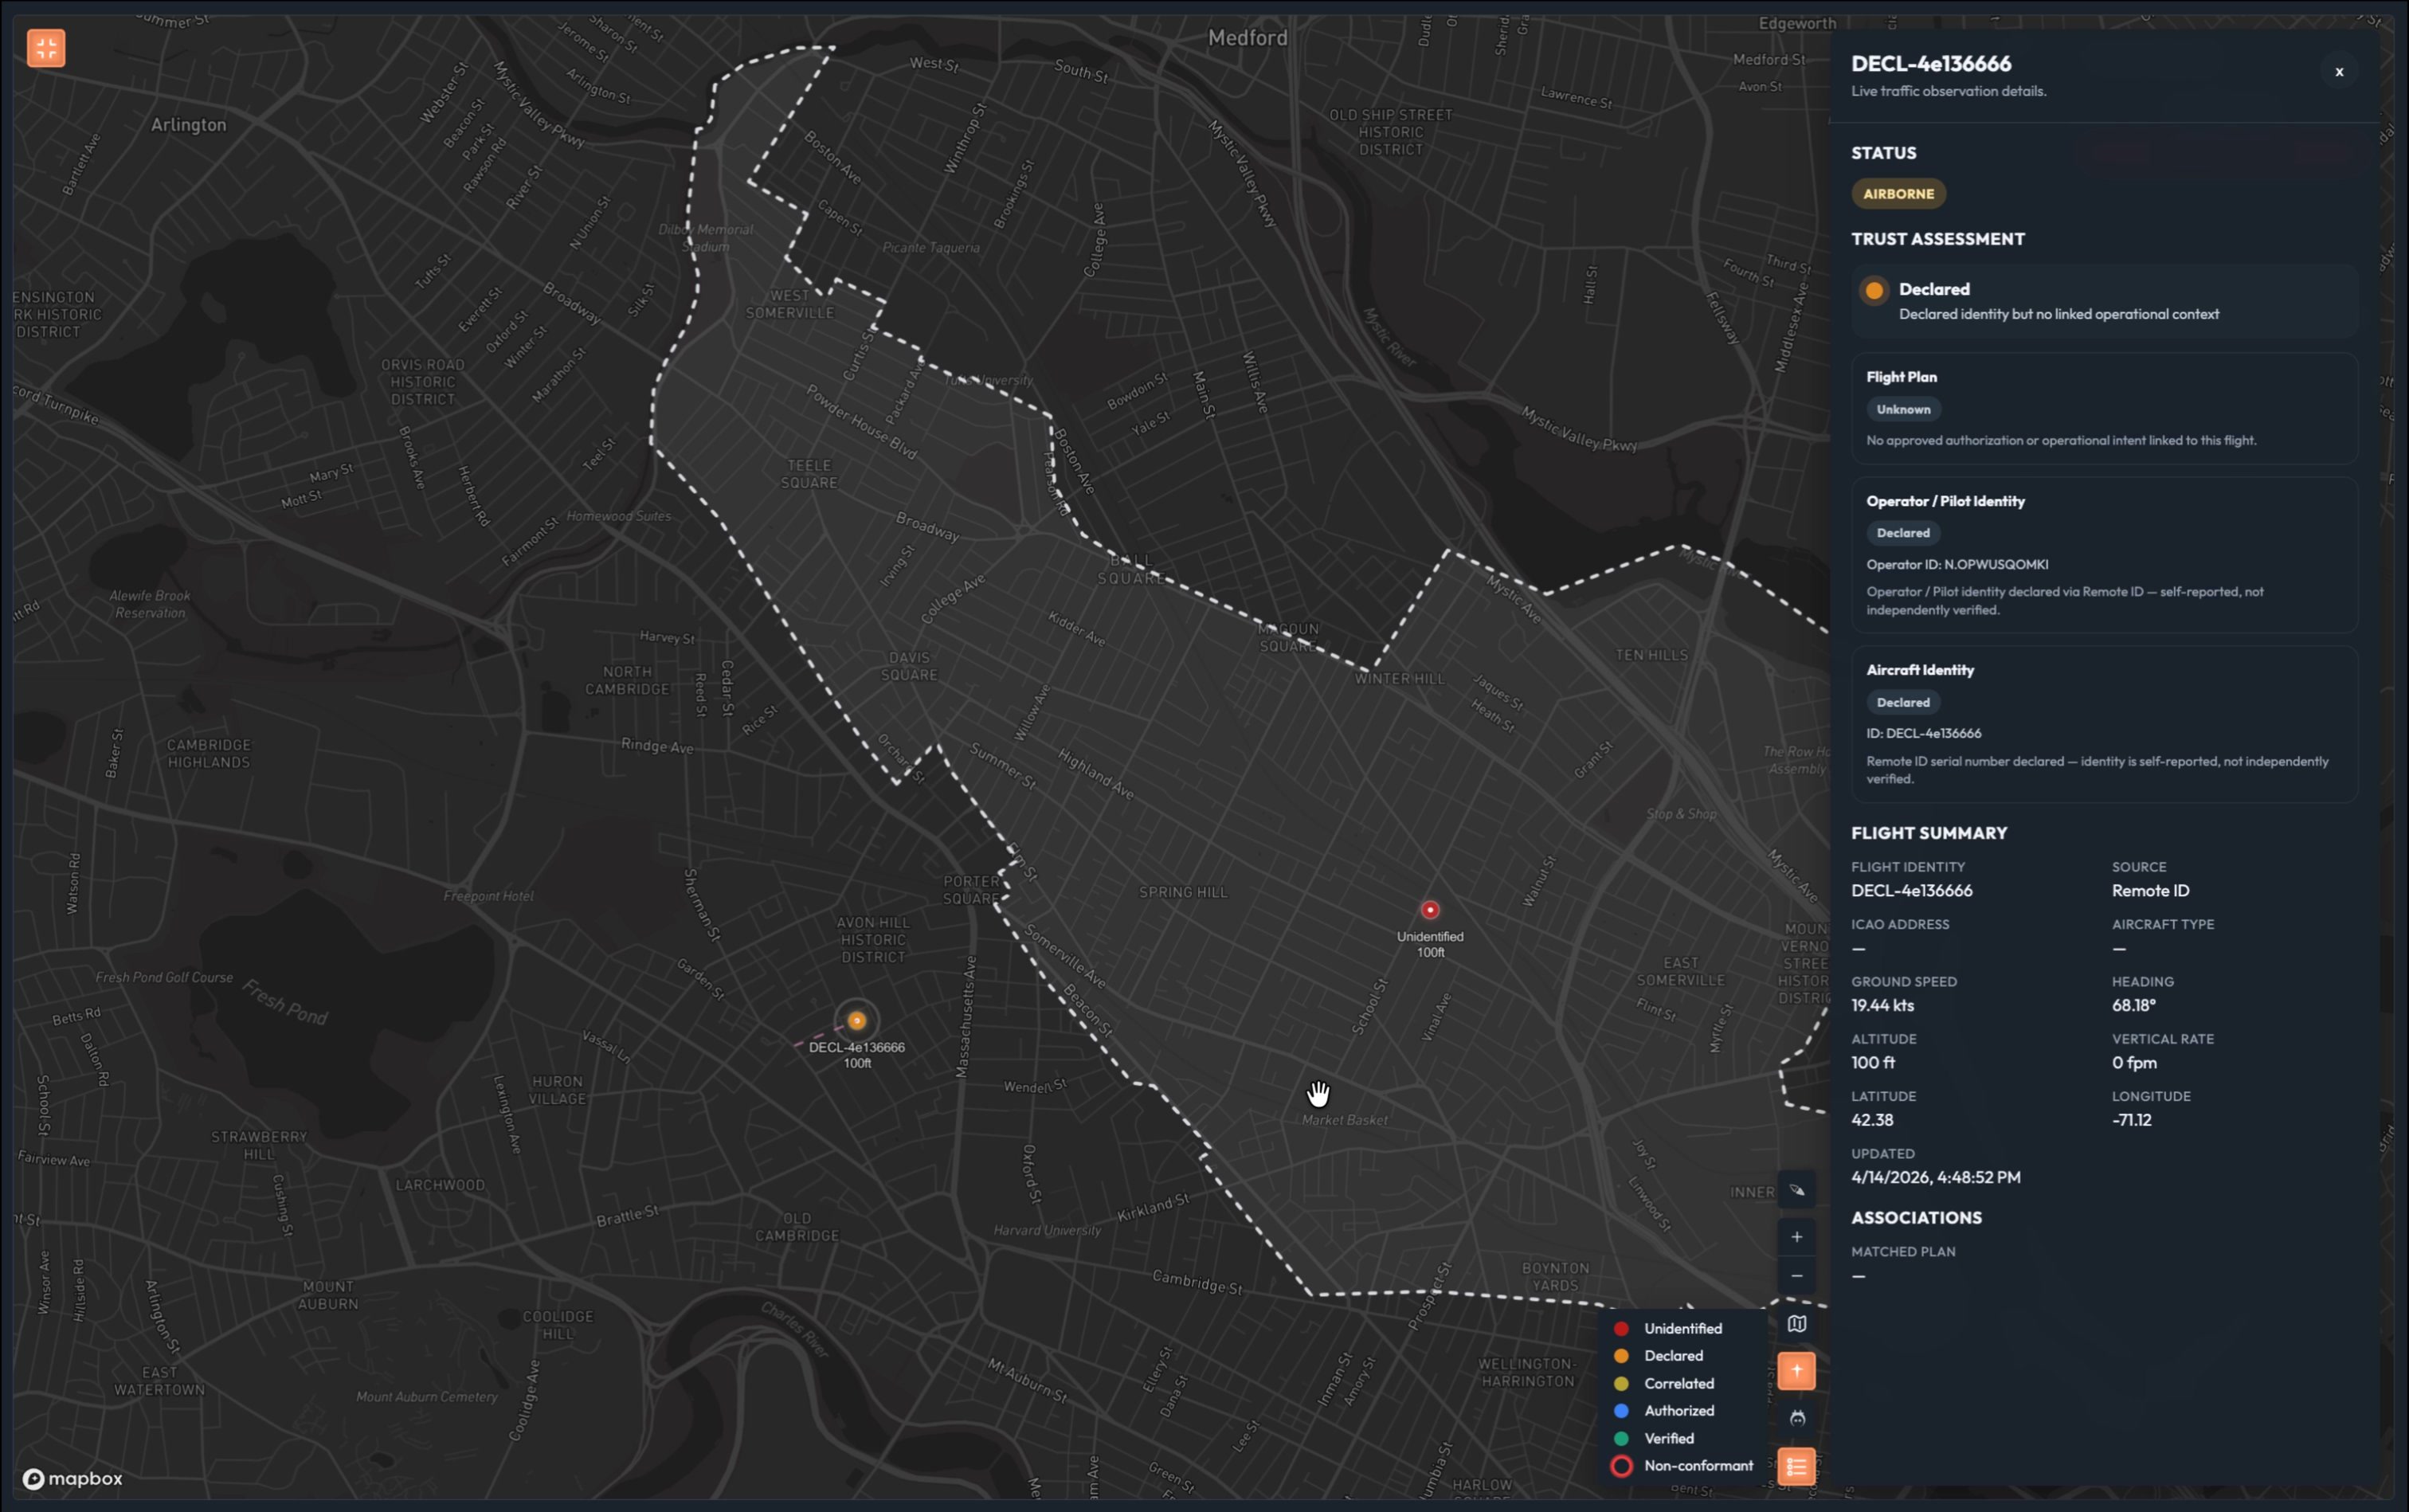
Task: Click the vertical rate value 0 fpm
Action: [2134, 1063]
